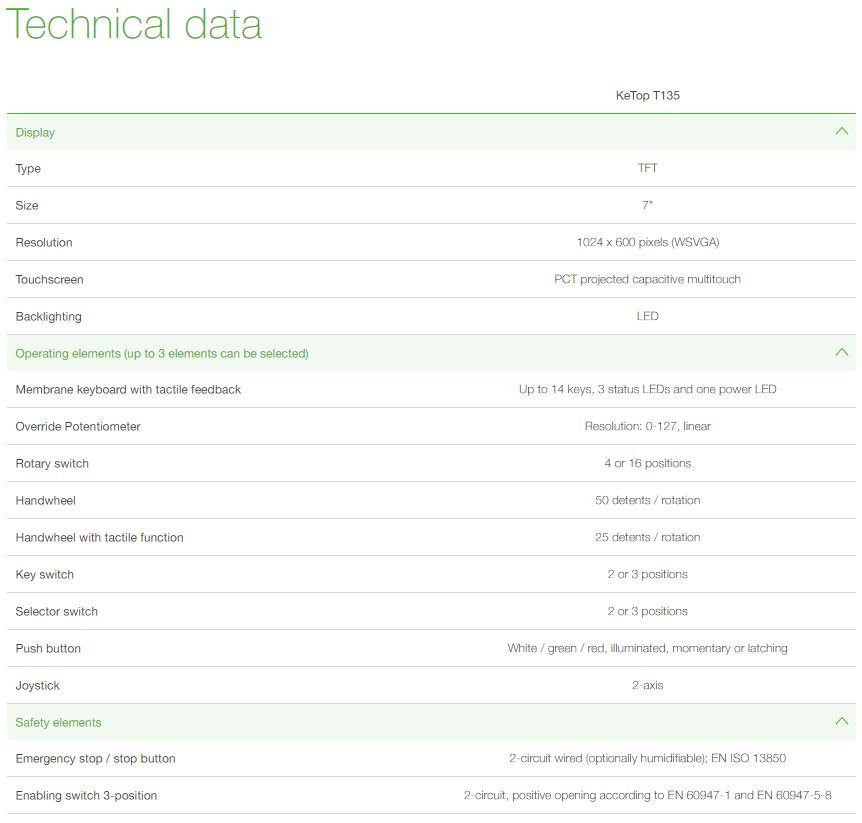
Task: Collapse the Safety elements section chevron
Action: tap(841, 721)
